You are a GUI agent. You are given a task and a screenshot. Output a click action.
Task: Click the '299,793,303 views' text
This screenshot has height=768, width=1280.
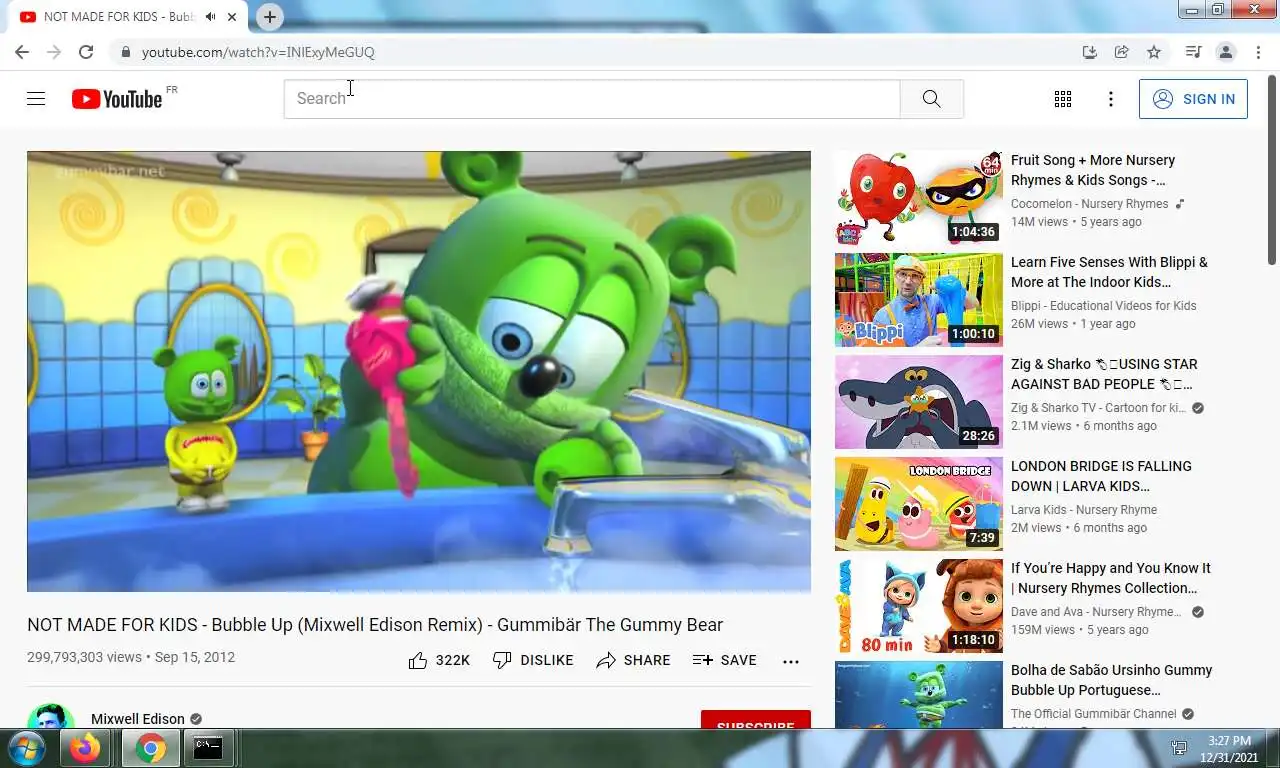coord(84,657)
